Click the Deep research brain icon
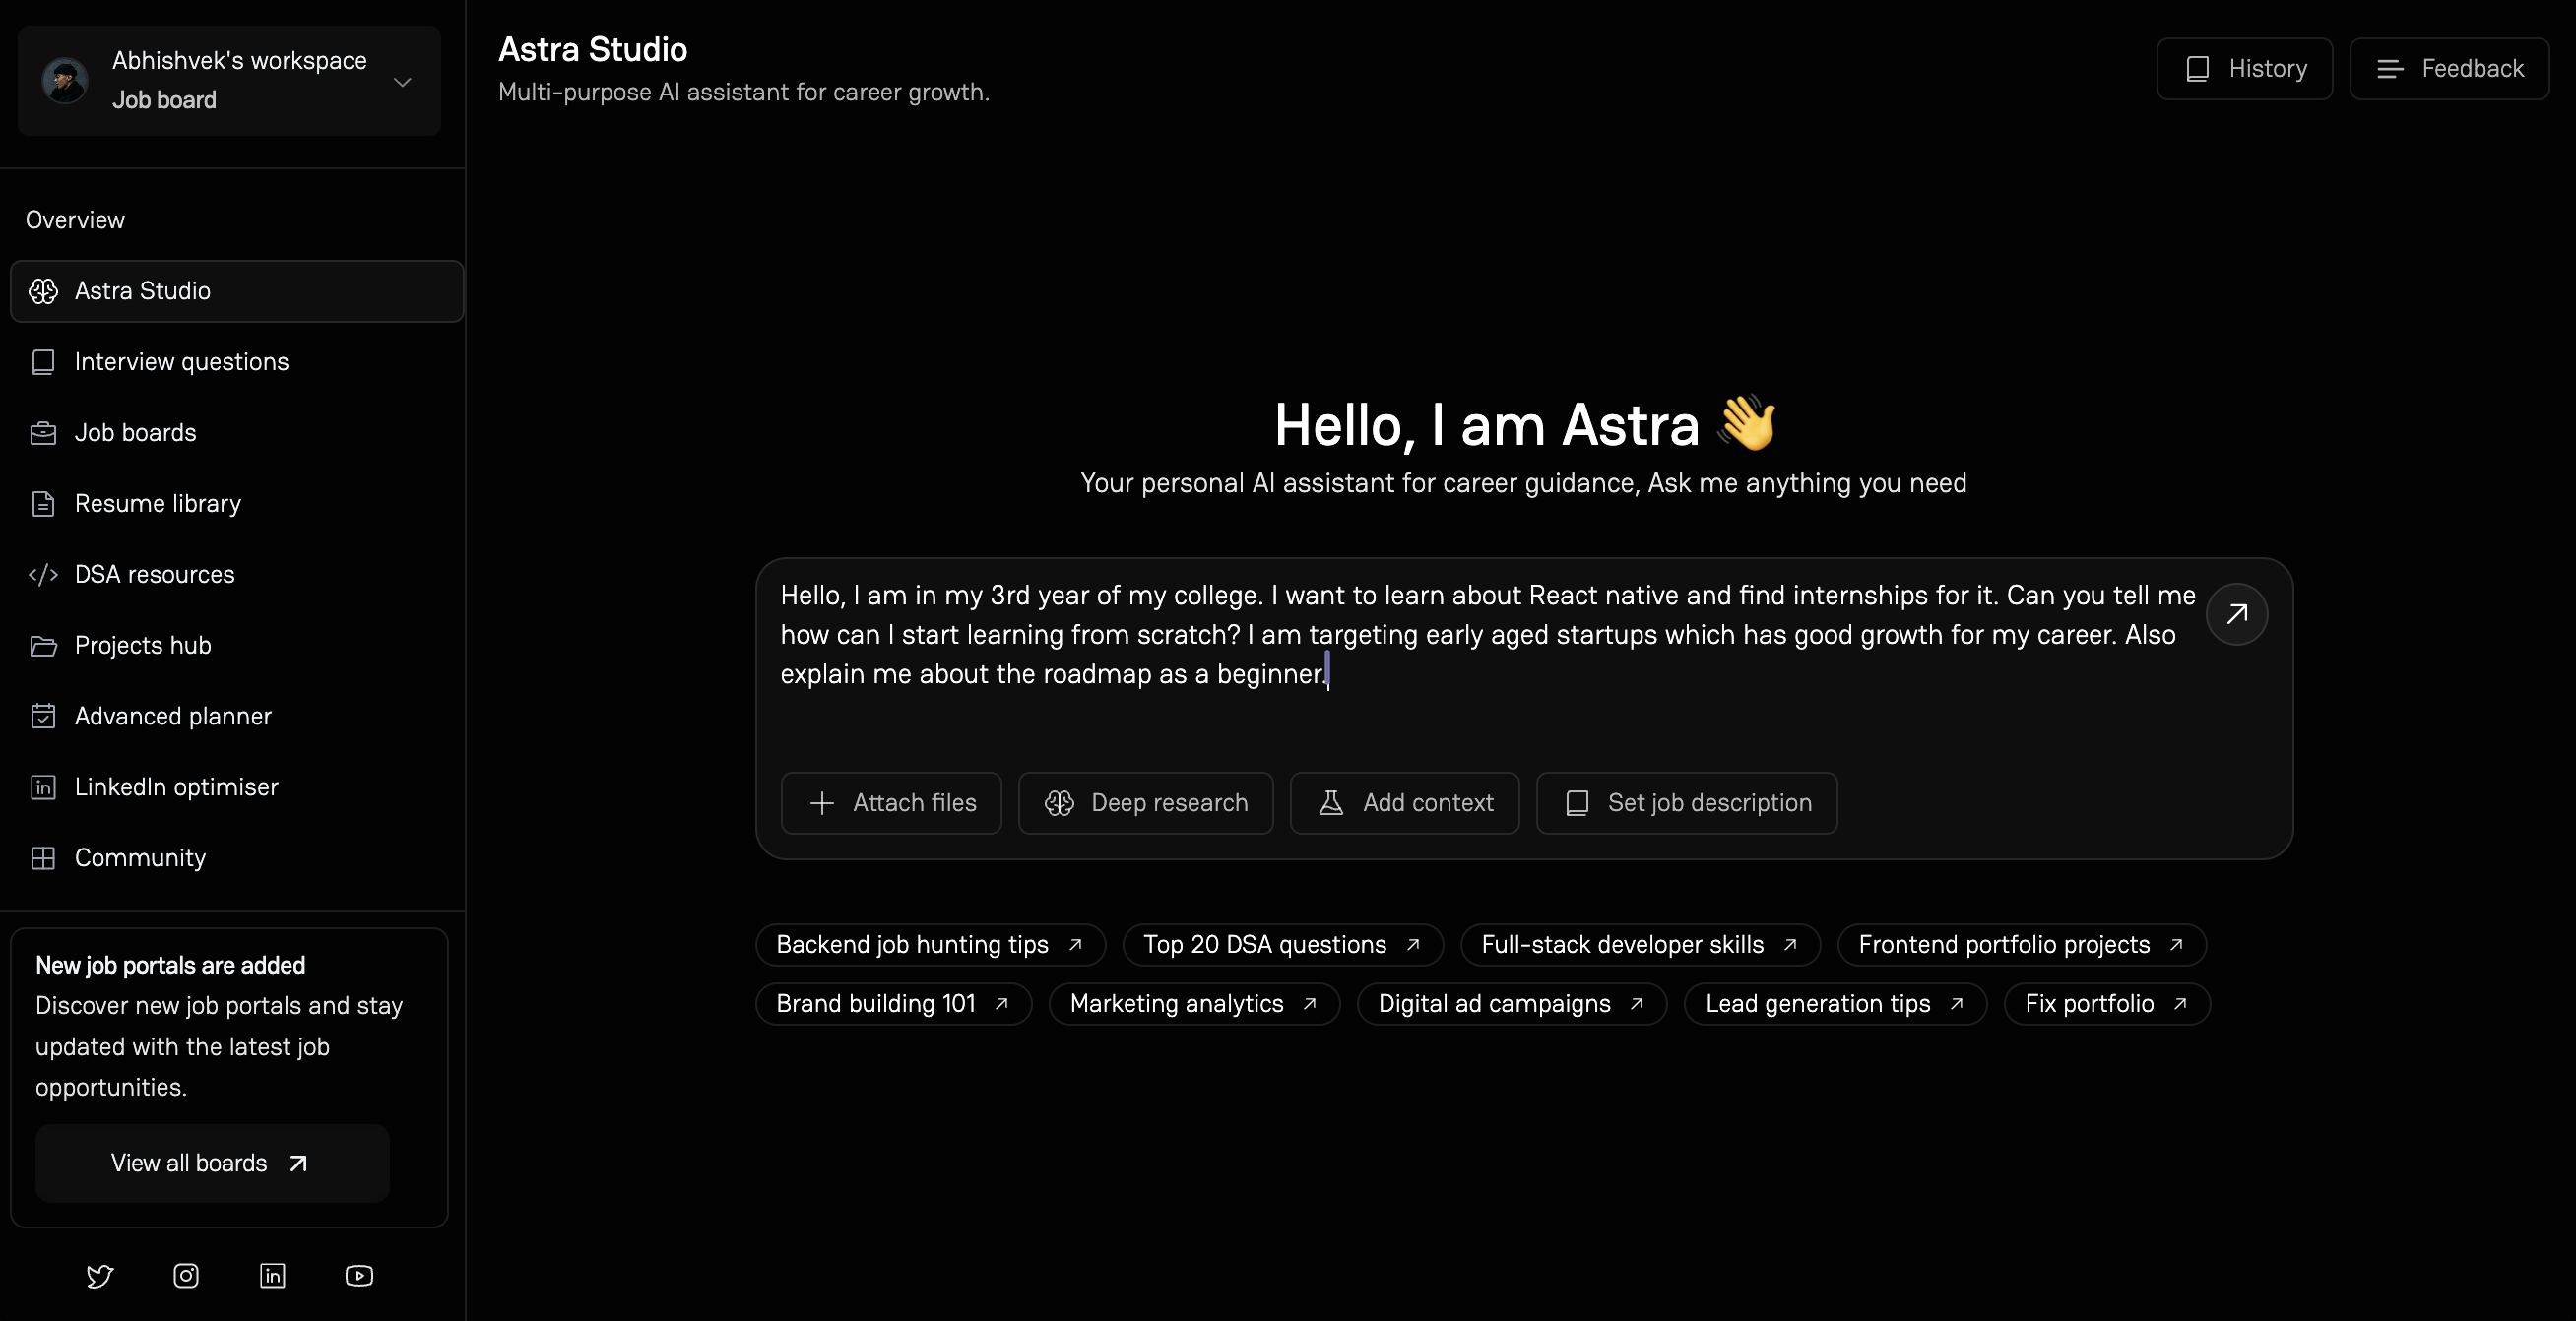2576x1321 pixels. coord(1059,803)
